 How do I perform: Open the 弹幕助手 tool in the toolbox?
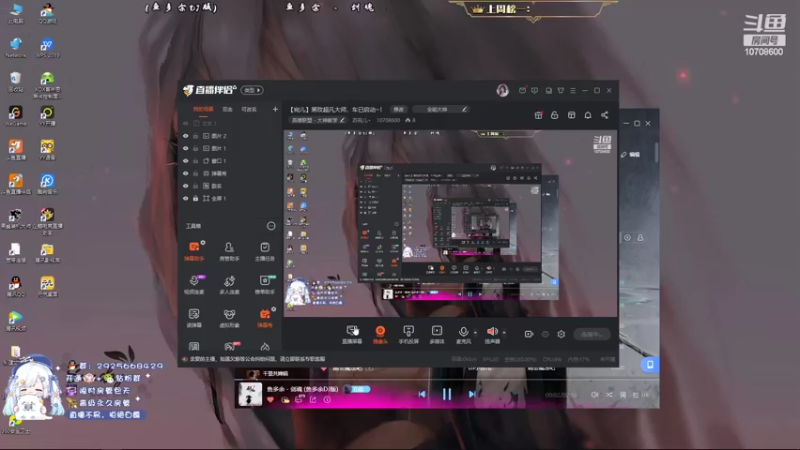[194, 251]
